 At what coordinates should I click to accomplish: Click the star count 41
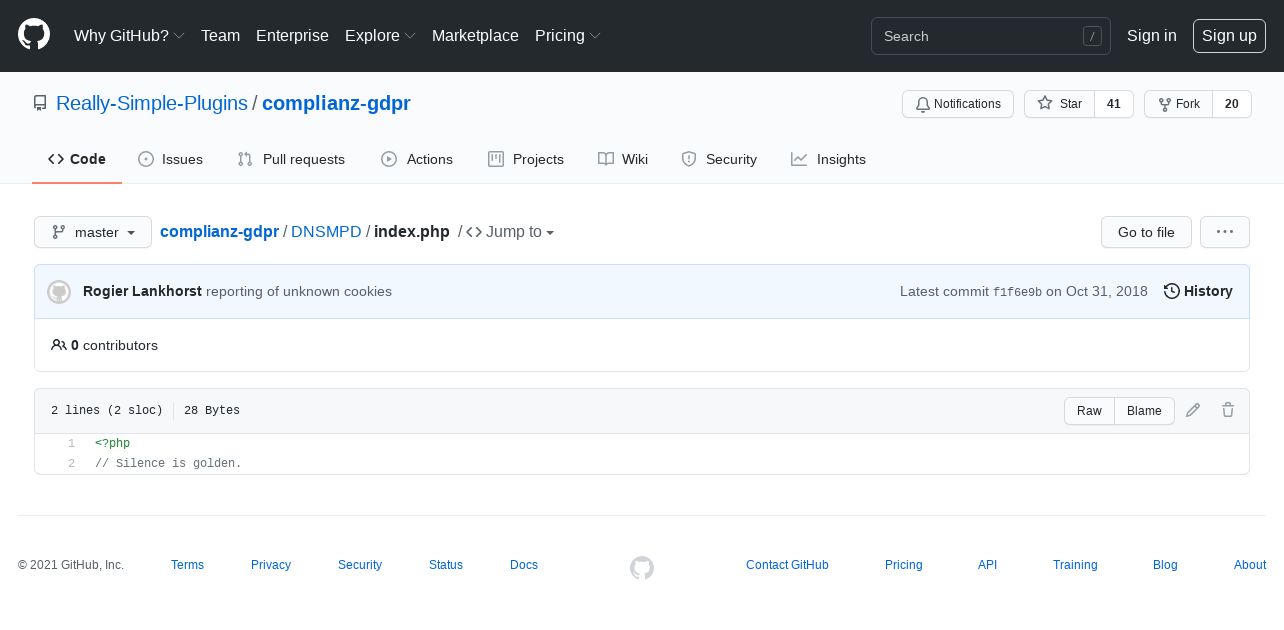coord(1114,104)
